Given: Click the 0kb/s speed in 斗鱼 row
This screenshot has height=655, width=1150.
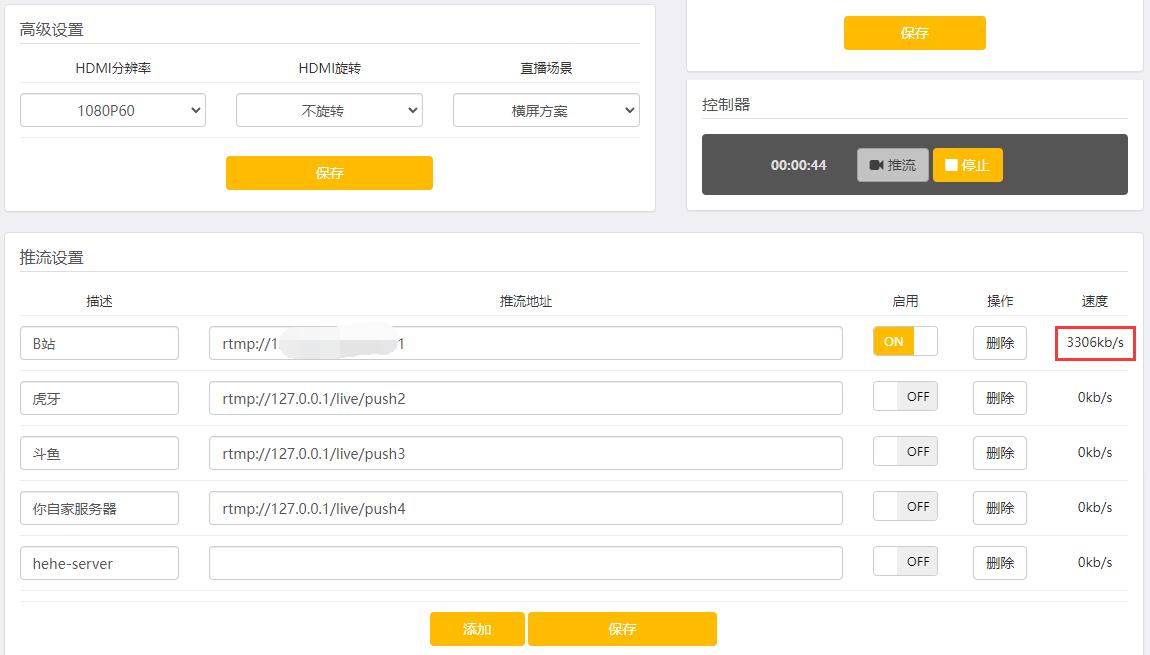Looking at the screenshot, I should coord(1095,453).
